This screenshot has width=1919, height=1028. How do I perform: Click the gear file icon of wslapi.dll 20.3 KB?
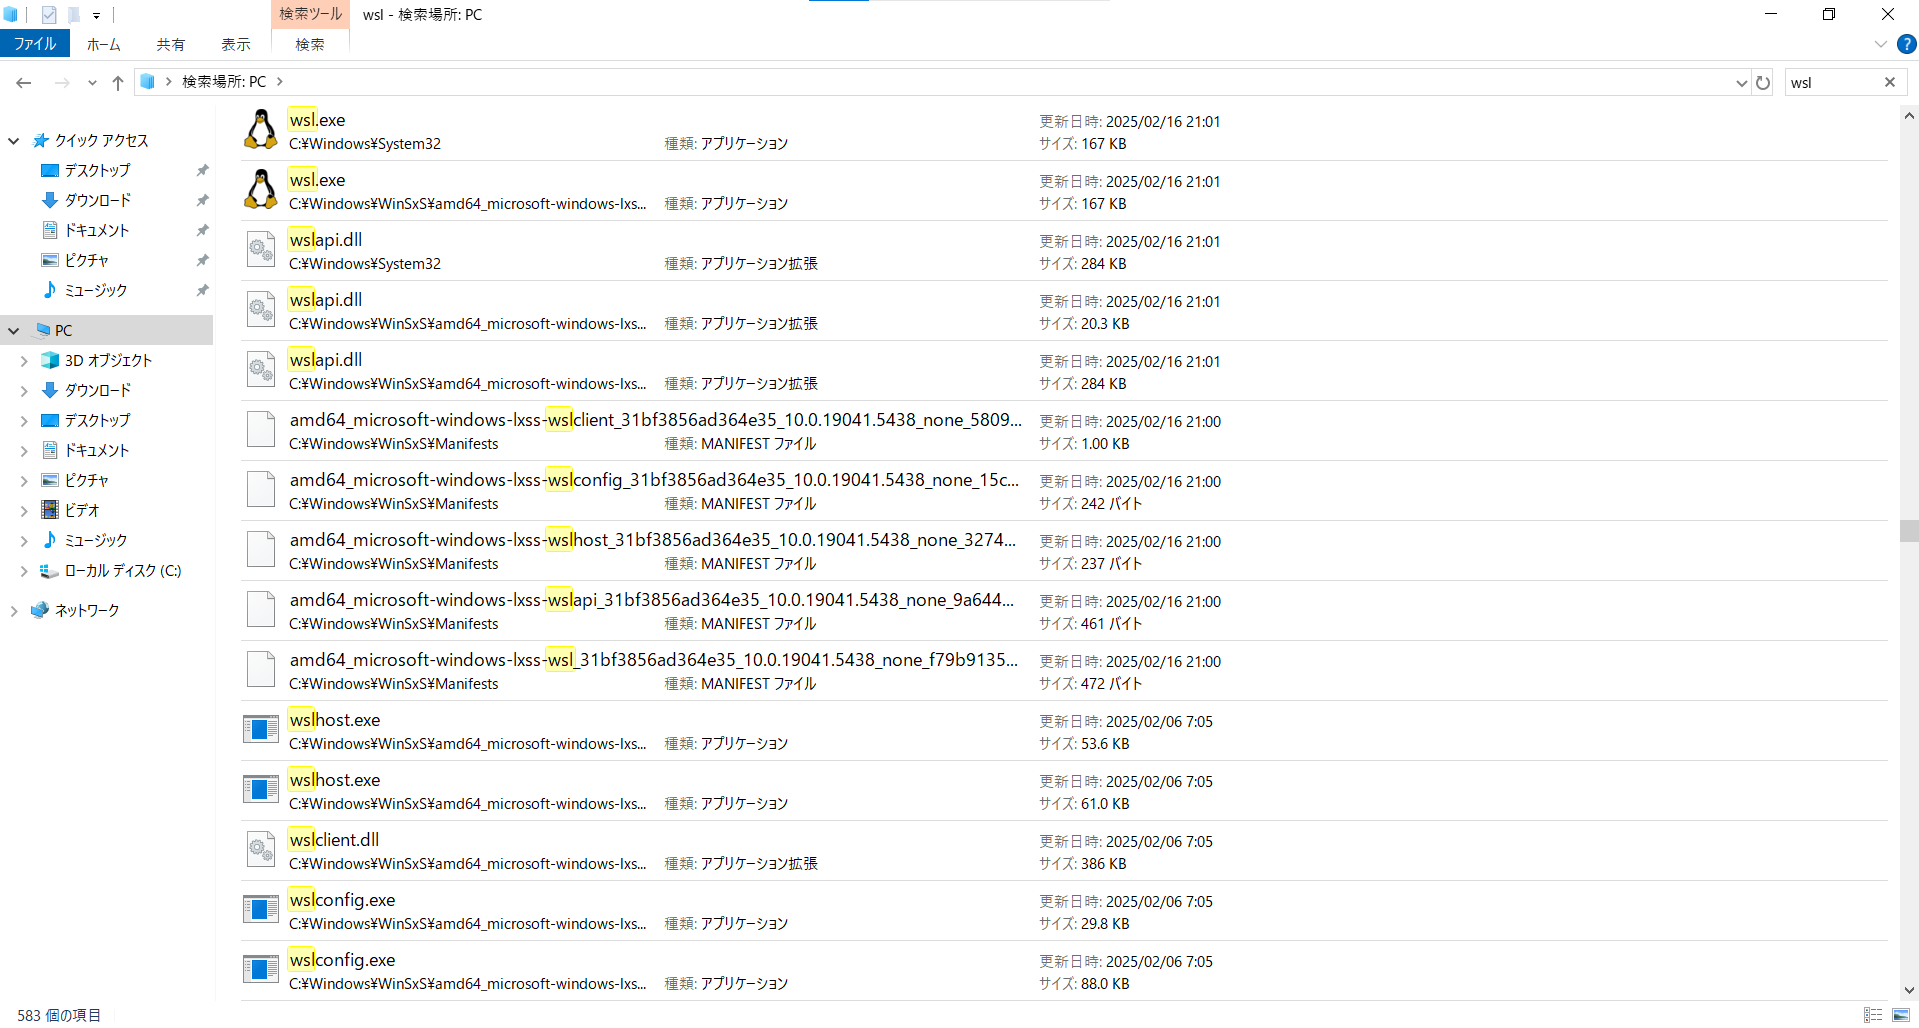point(261,310)
